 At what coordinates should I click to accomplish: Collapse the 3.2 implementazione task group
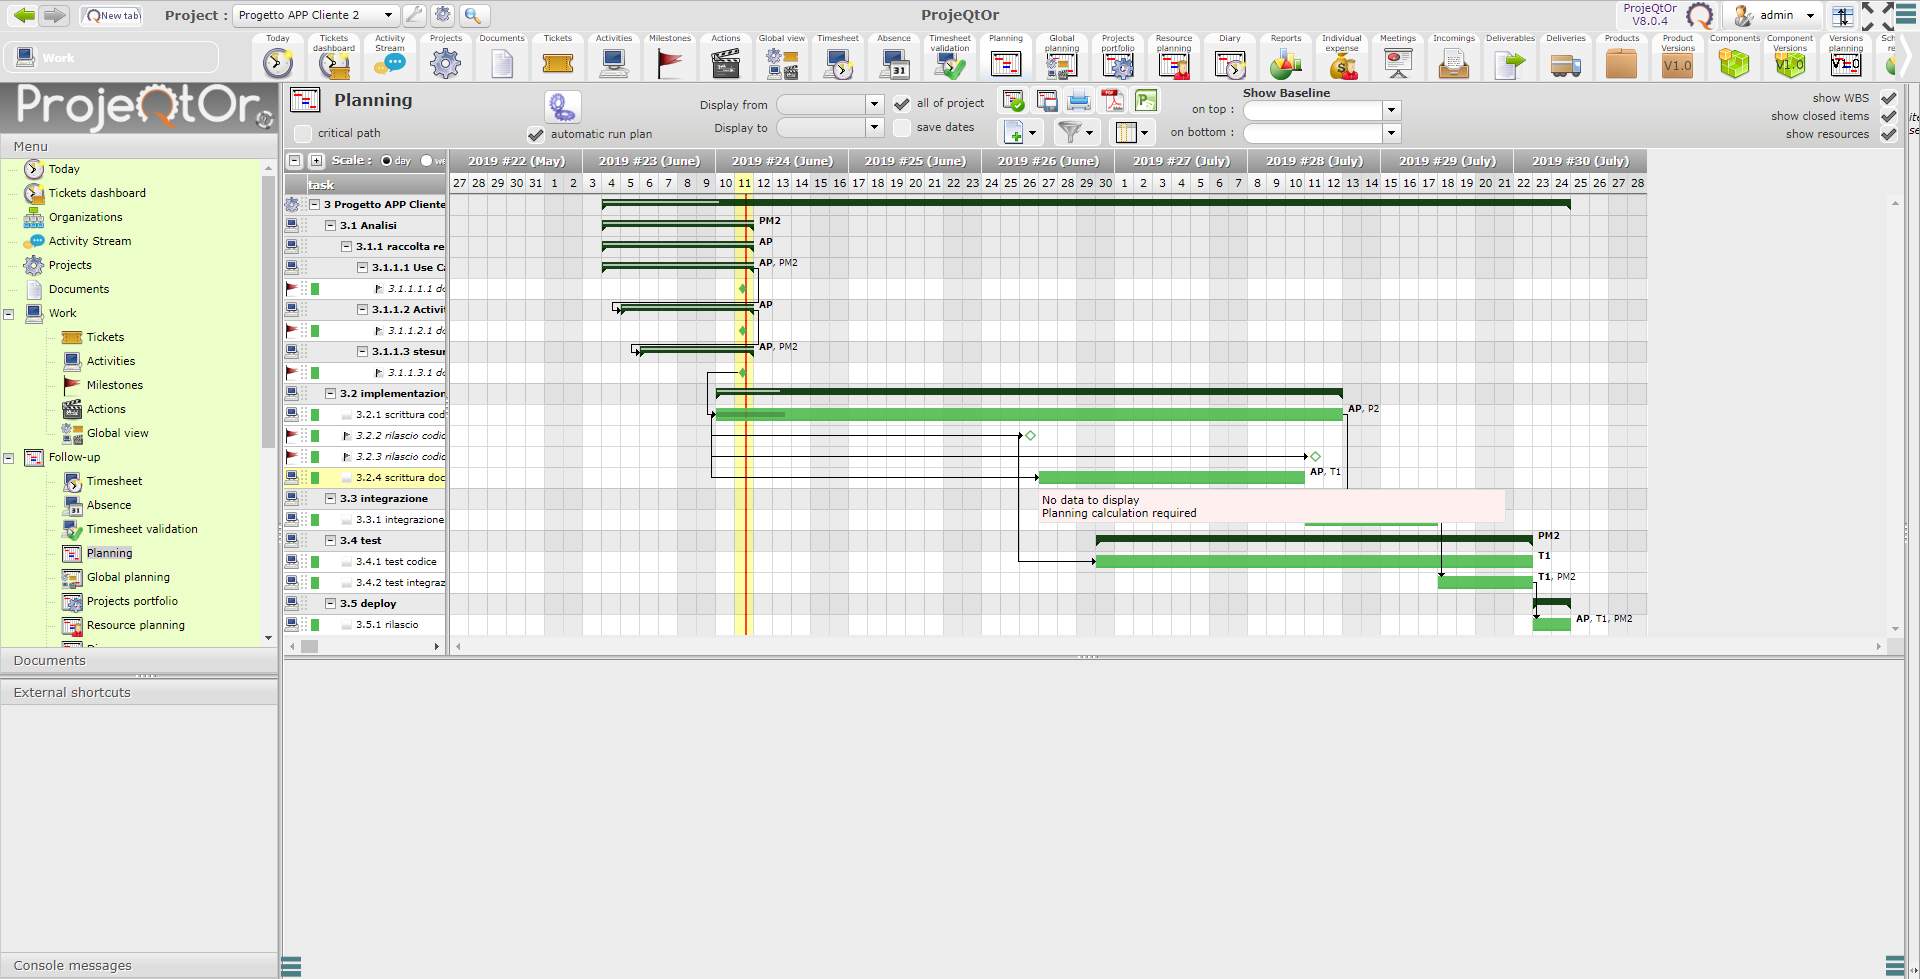click(x=331, y=394)
